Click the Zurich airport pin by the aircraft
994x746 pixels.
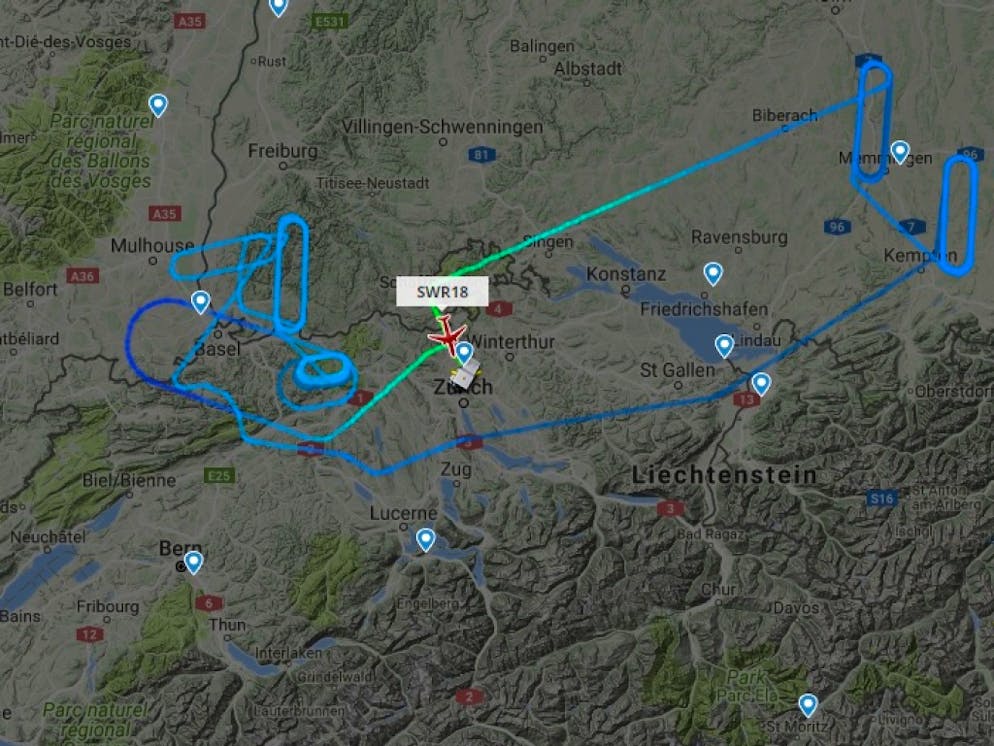[x=465, y=352]
